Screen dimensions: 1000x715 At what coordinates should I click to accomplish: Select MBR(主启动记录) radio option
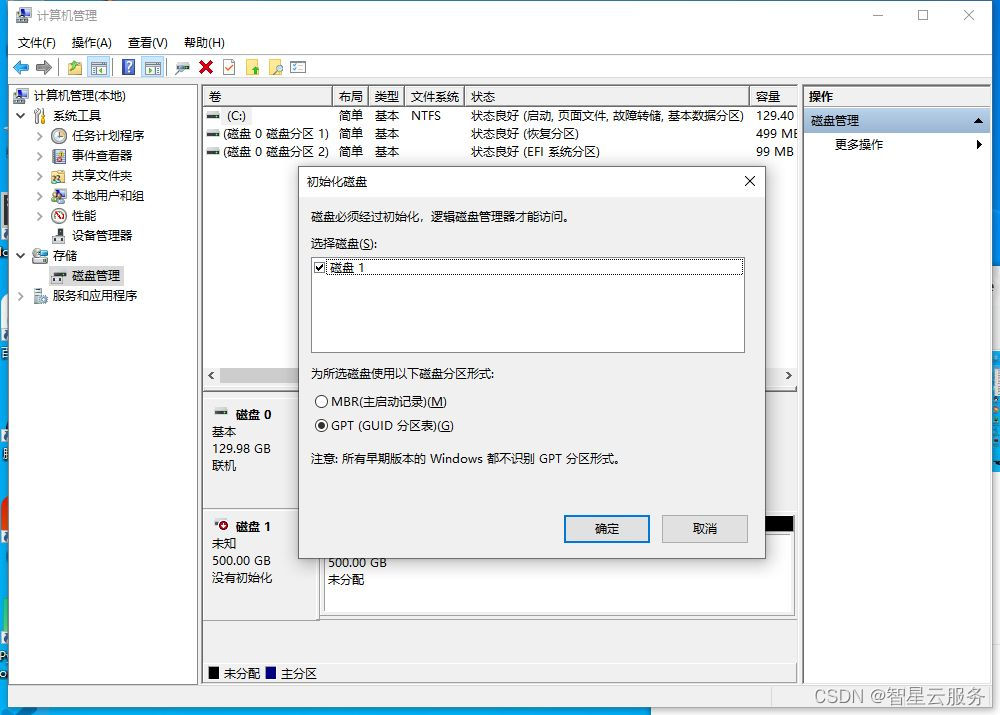click(321, 401)
